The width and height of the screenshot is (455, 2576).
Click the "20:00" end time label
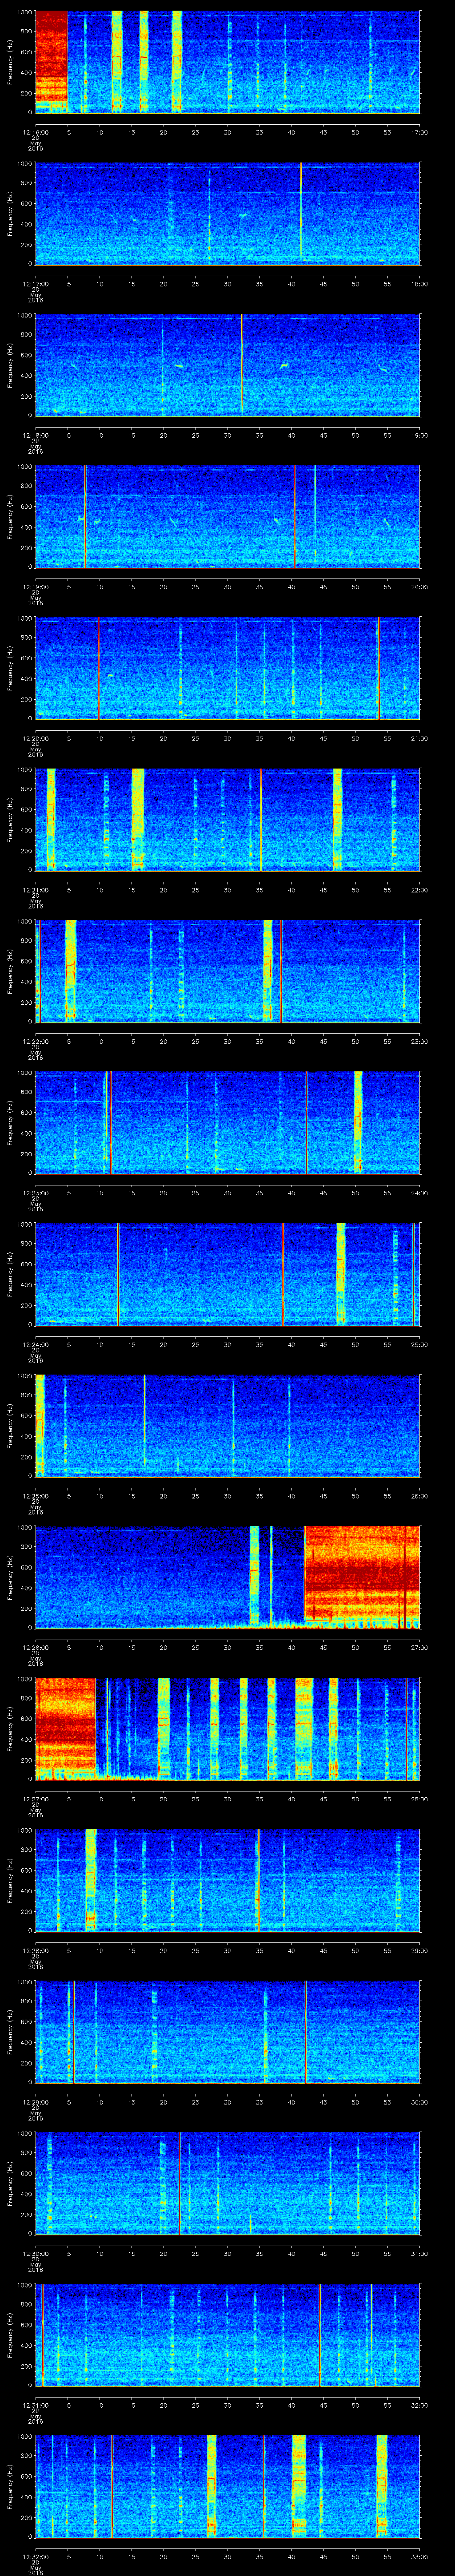tap(419, 587)
